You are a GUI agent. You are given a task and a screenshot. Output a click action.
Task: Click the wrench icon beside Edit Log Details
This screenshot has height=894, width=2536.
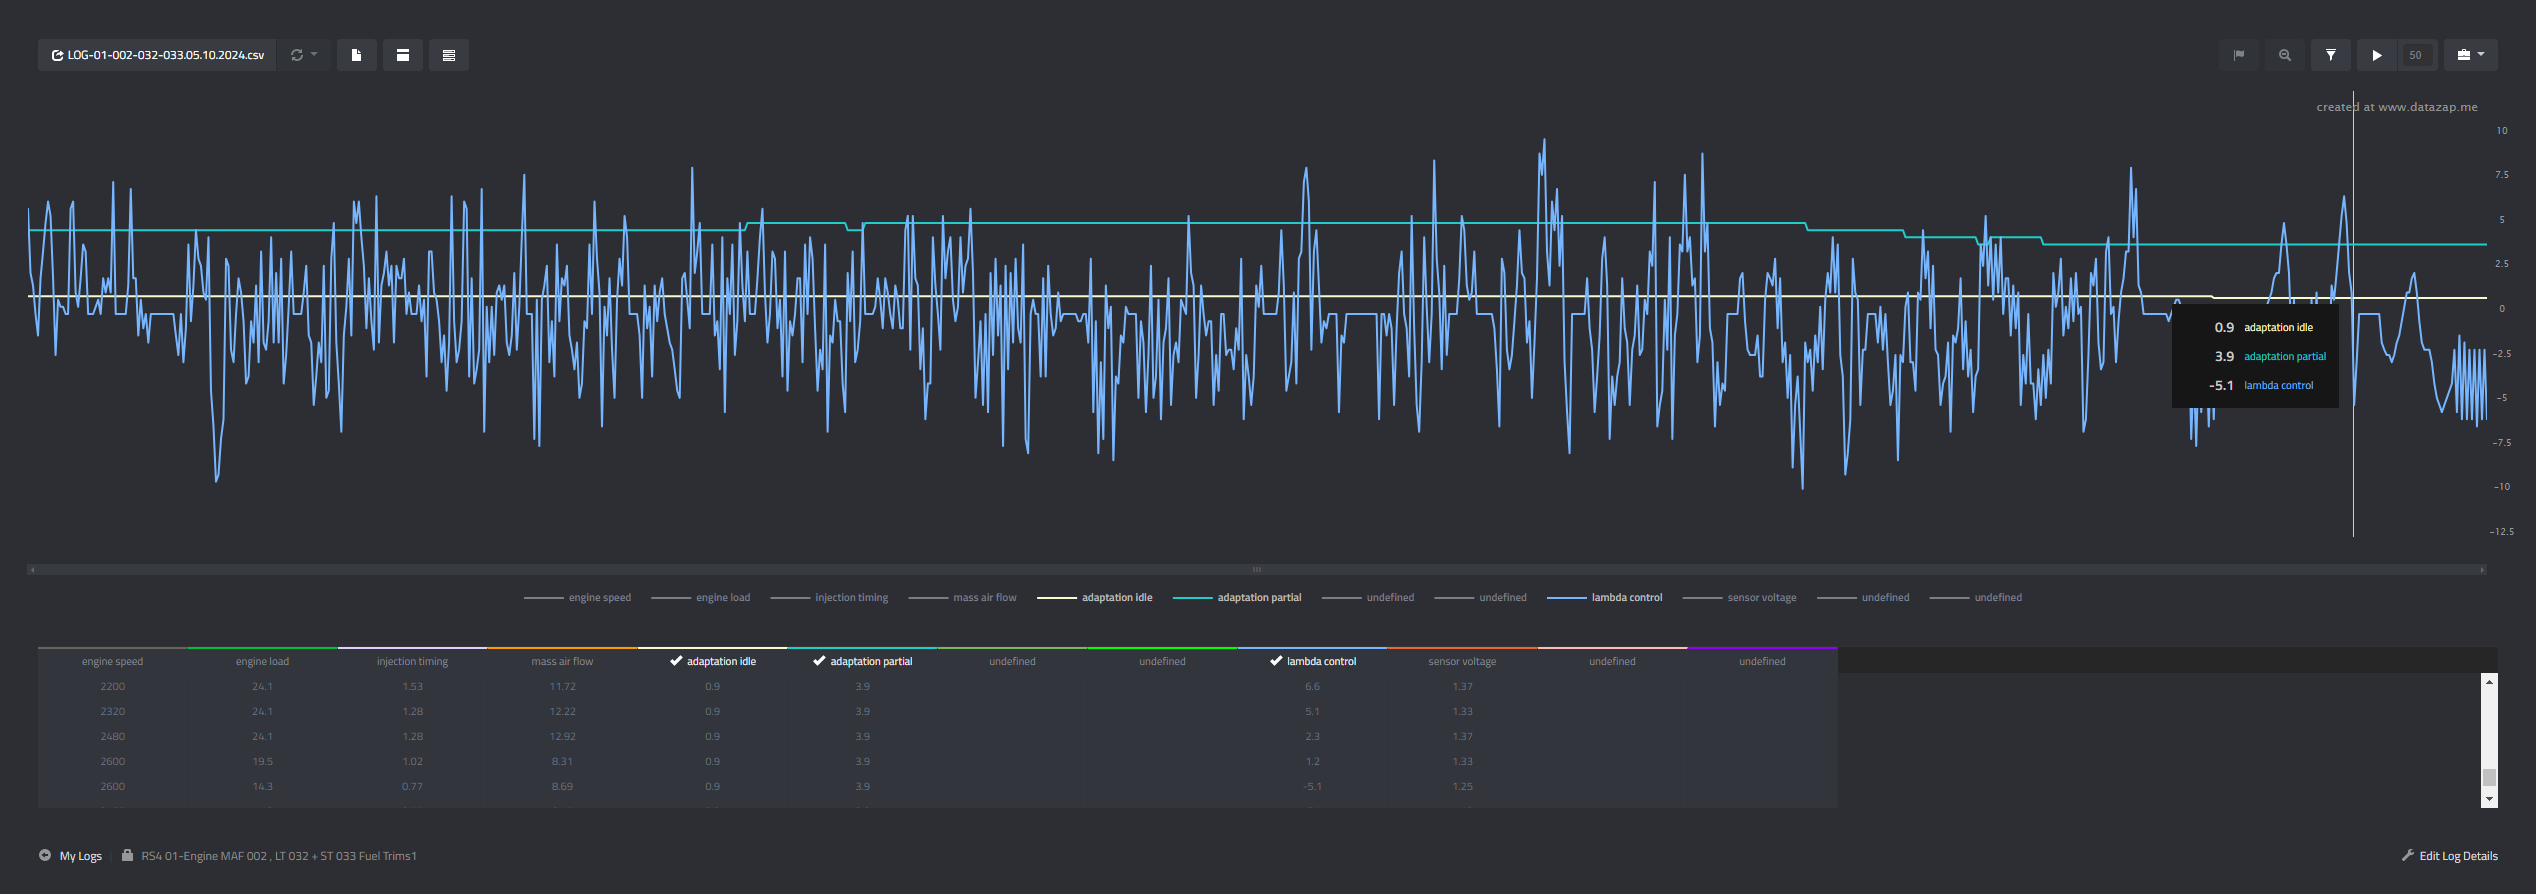pyautogui.click(x=2408, y=855)
